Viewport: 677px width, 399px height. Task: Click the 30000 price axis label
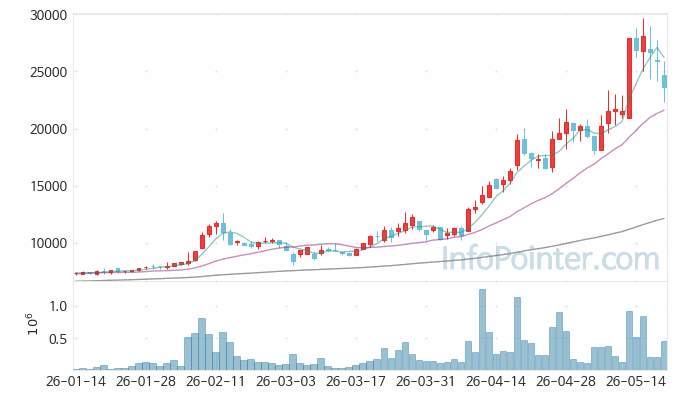pyautogui.click(x=49, y=15)
